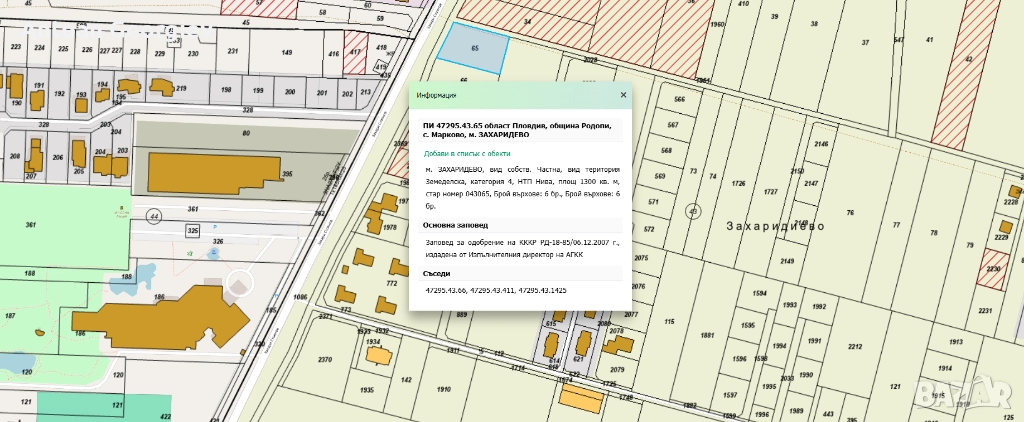The width and height of the screenshot is (1024, 422).
Task: Select parcel 76 on the map
Action: tap(850, 212)
